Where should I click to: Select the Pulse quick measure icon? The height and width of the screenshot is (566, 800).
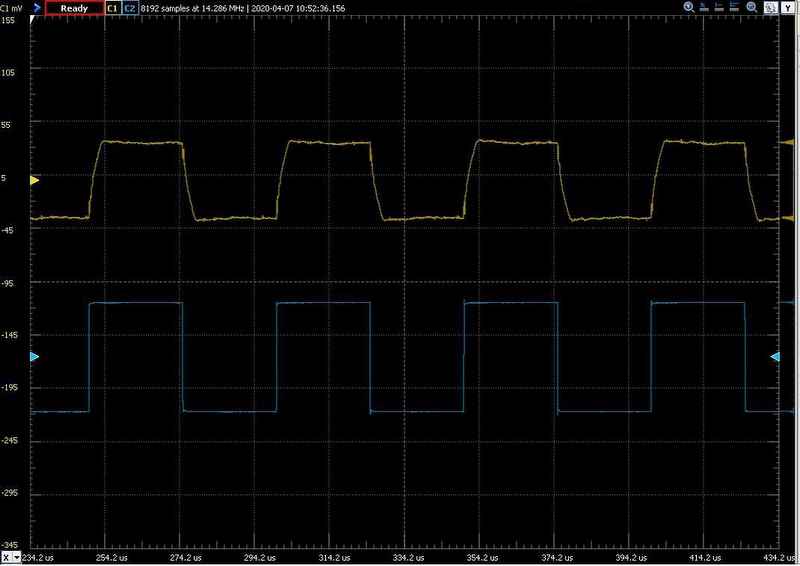pos(734,7)
